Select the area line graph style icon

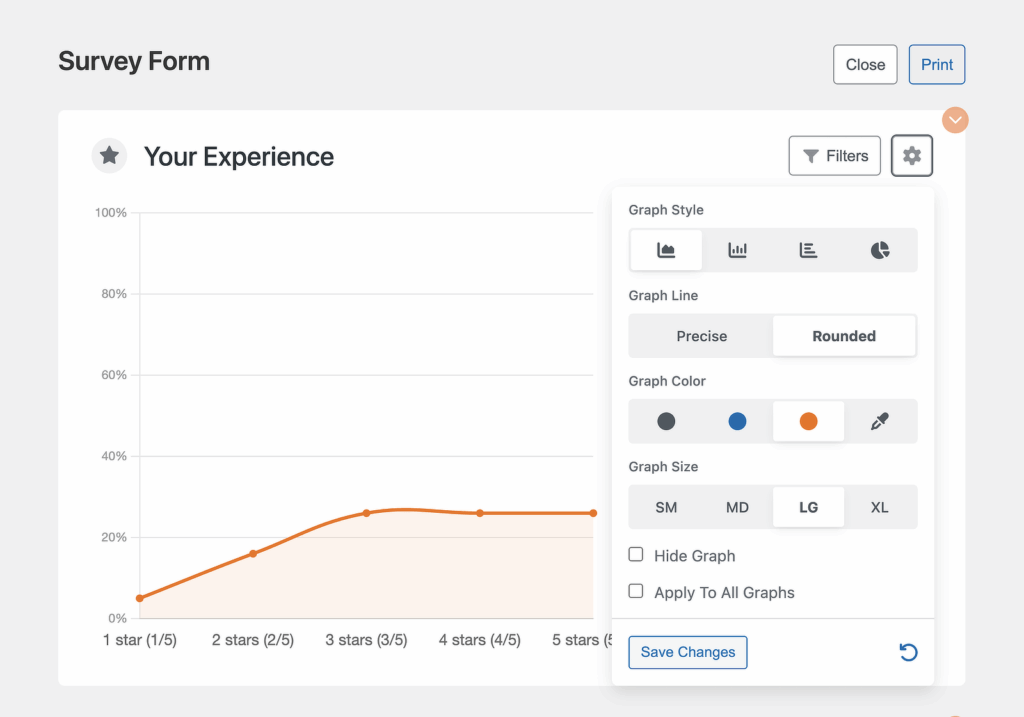point(666,250)
